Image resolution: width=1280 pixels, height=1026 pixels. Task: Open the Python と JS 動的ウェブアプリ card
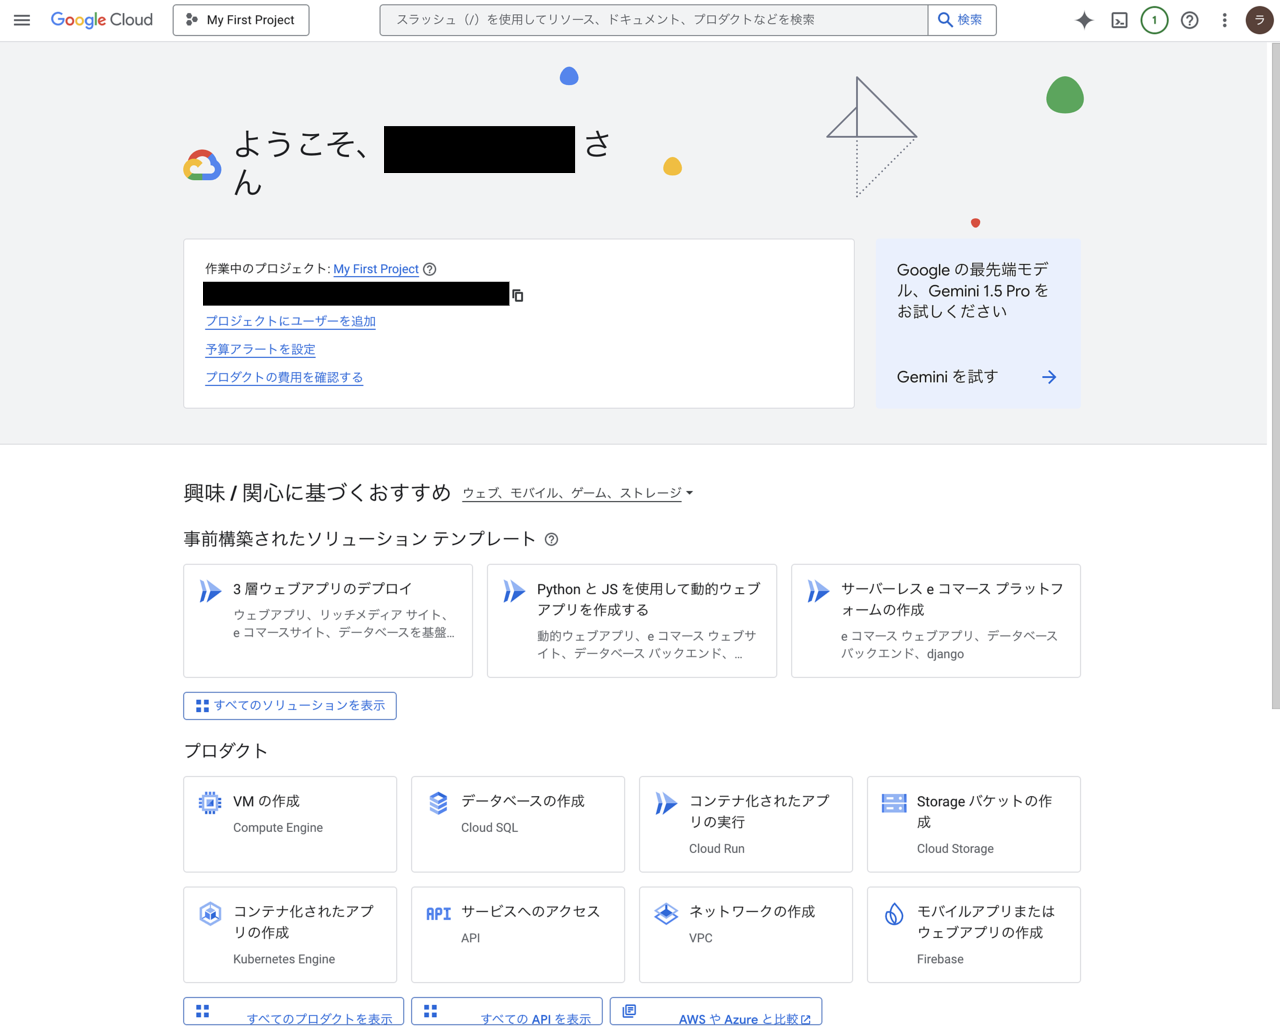632,621
